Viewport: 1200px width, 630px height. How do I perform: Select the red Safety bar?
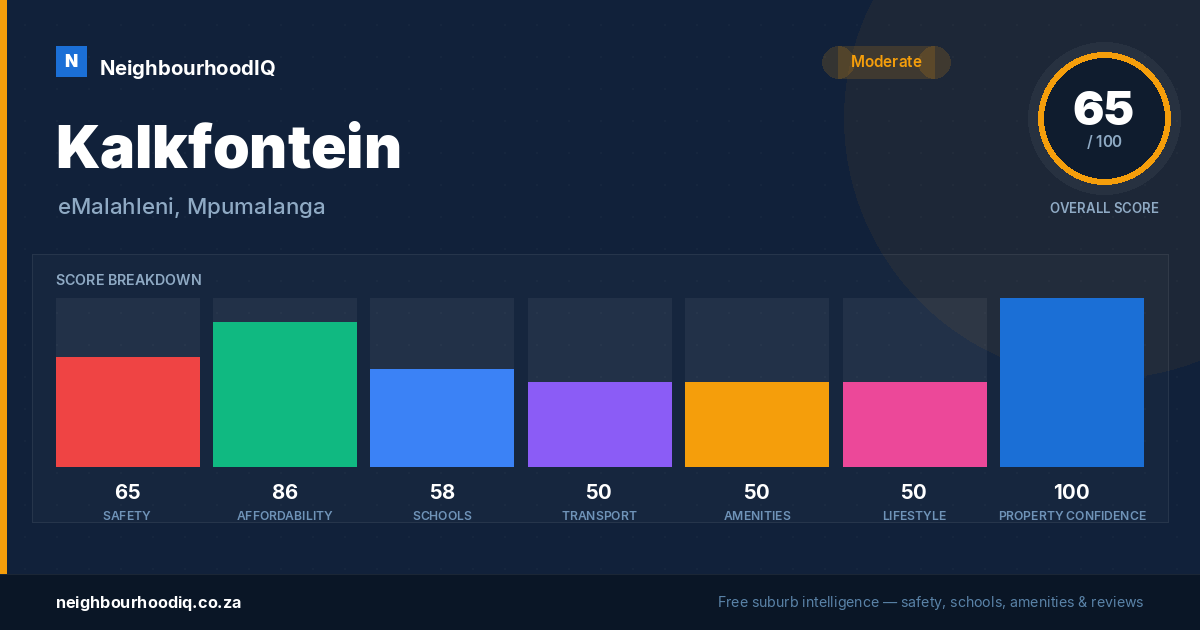coord(128,412)
